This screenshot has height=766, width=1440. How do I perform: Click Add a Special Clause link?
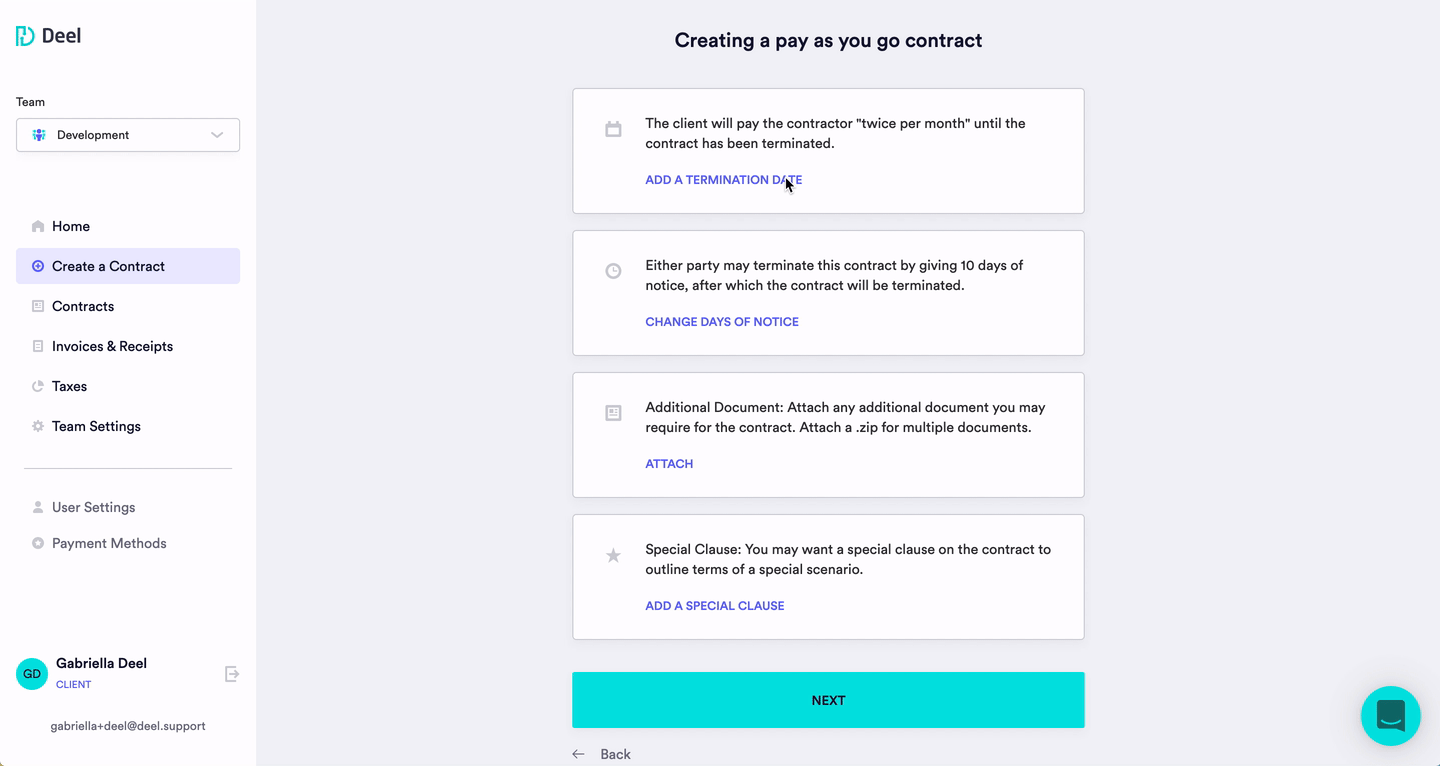coord(715,606)
